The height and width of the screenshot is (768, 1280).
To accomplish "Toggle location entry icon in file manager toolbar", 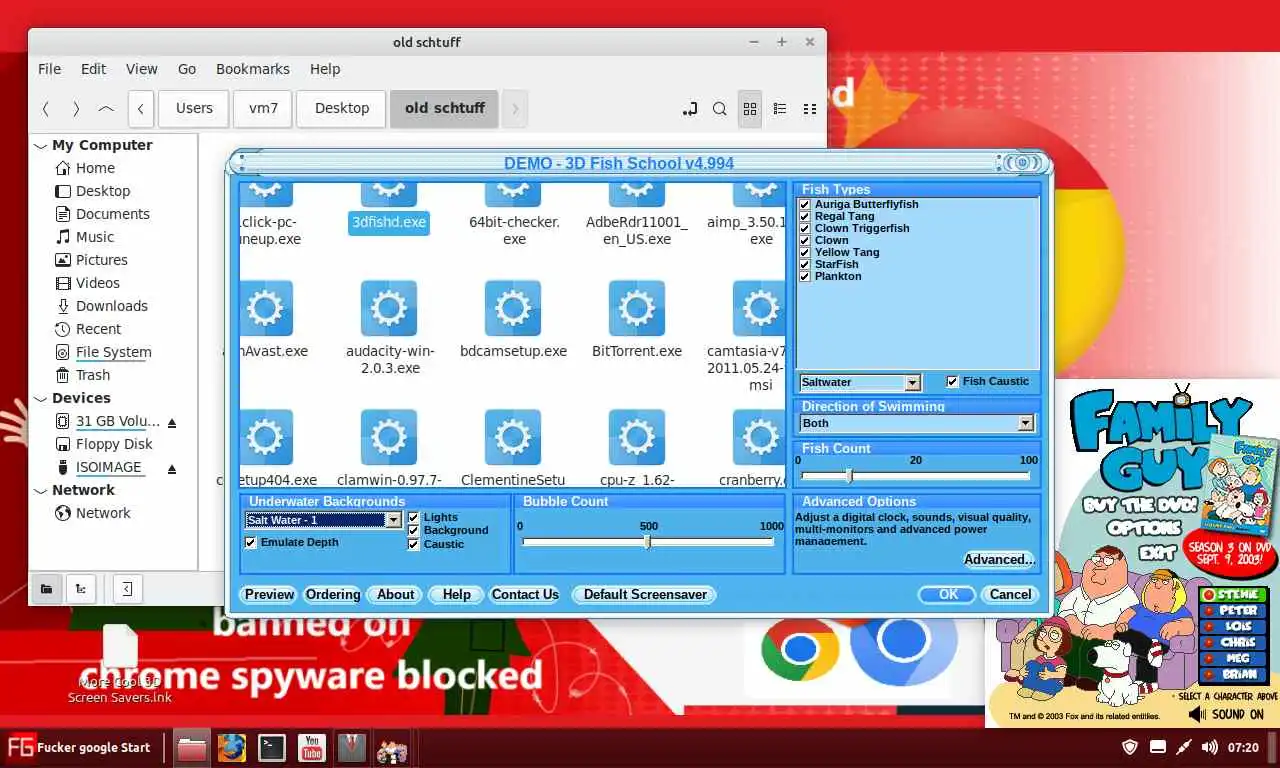I will pyautogui.click(x=689, y=109).
